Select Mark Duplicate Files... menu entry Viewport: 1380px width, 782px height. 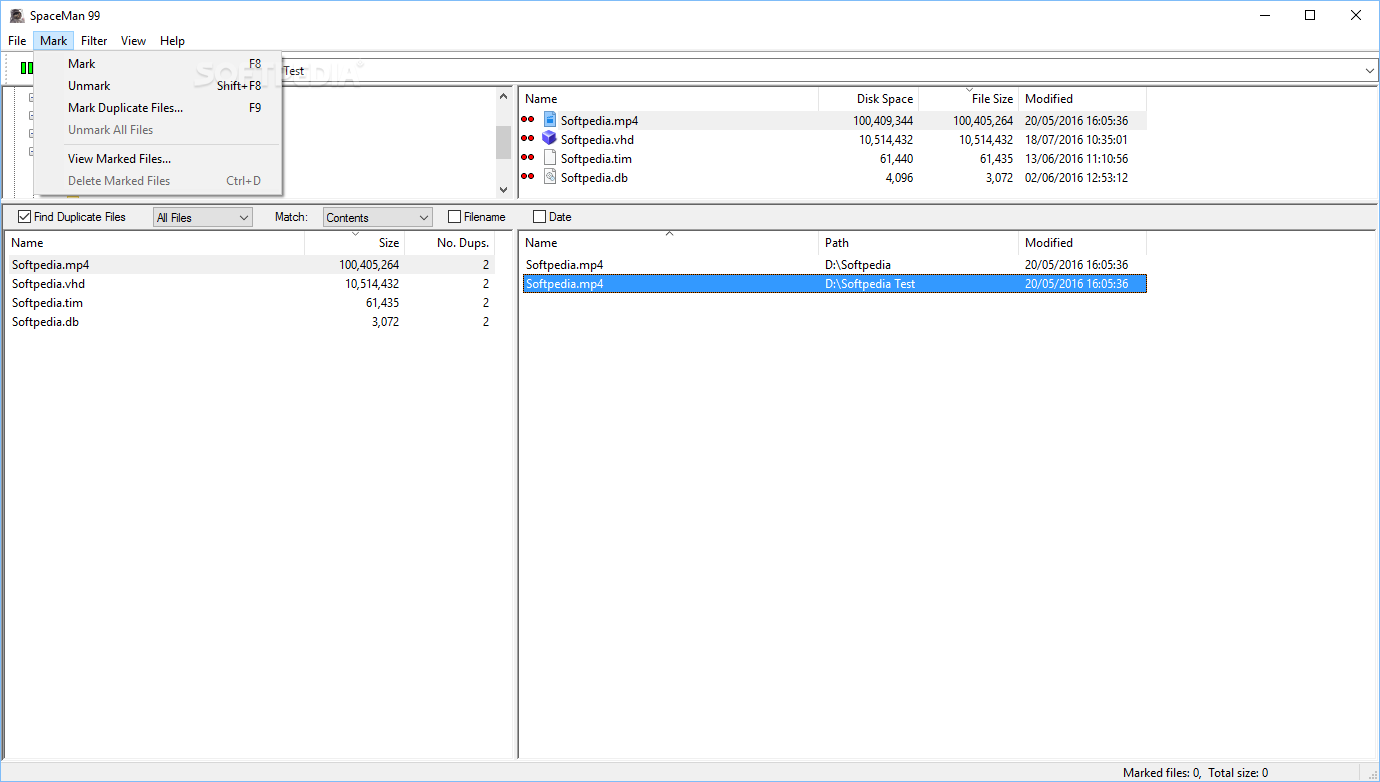click(x=158, y=108)
